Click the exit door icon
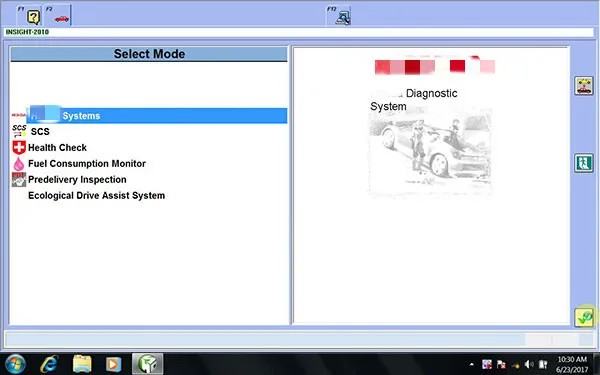 click(584, 163)
